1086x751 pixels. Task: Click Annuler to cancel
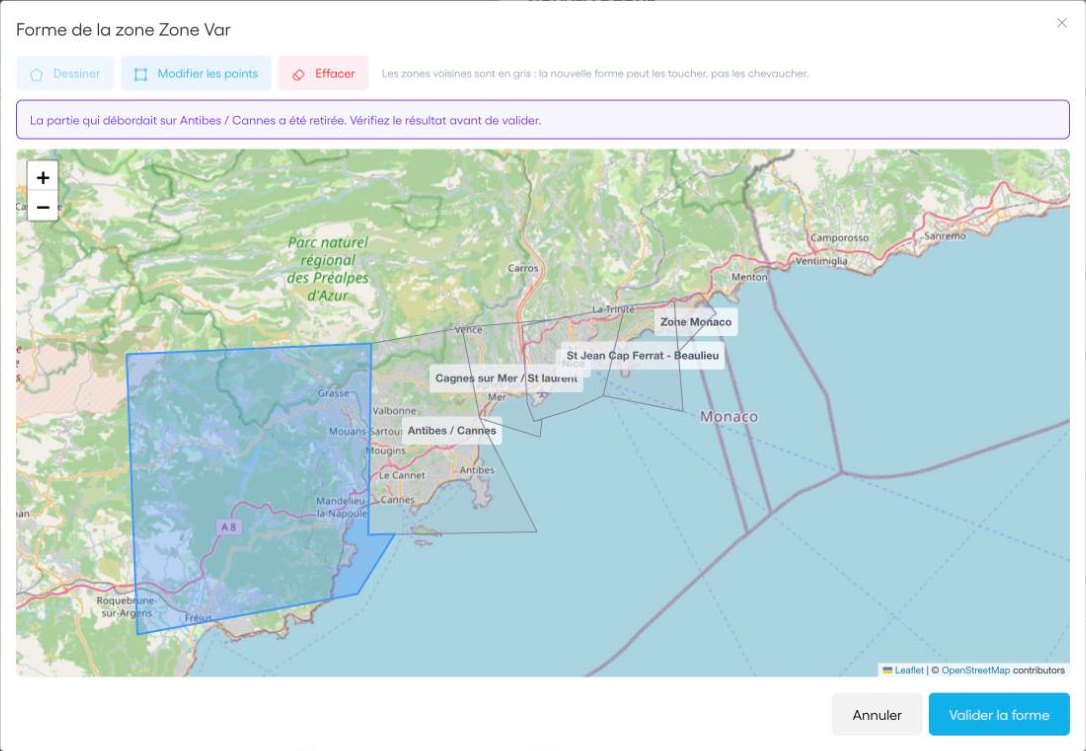[x=877, y=715]
